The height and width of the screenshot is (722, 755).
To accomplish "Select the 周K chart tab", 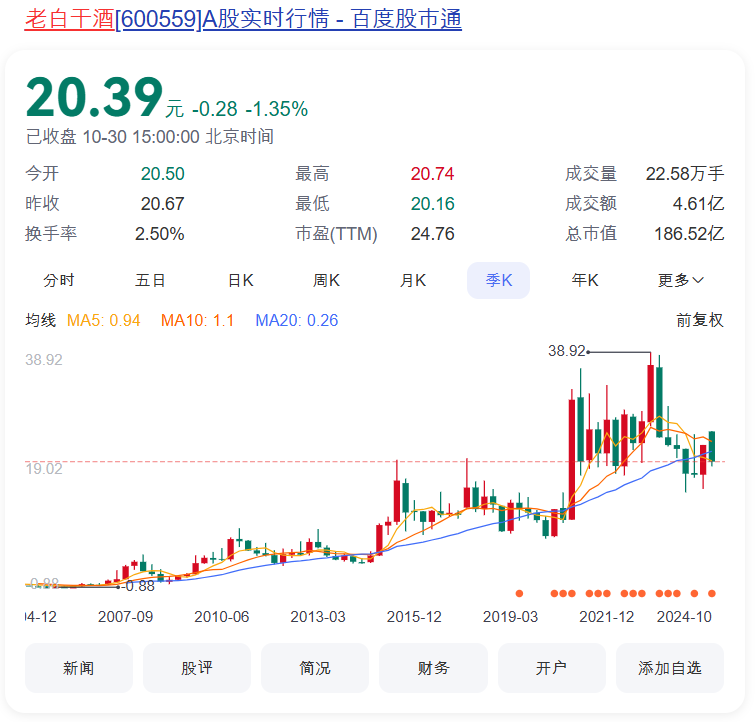I will point(326,280).
